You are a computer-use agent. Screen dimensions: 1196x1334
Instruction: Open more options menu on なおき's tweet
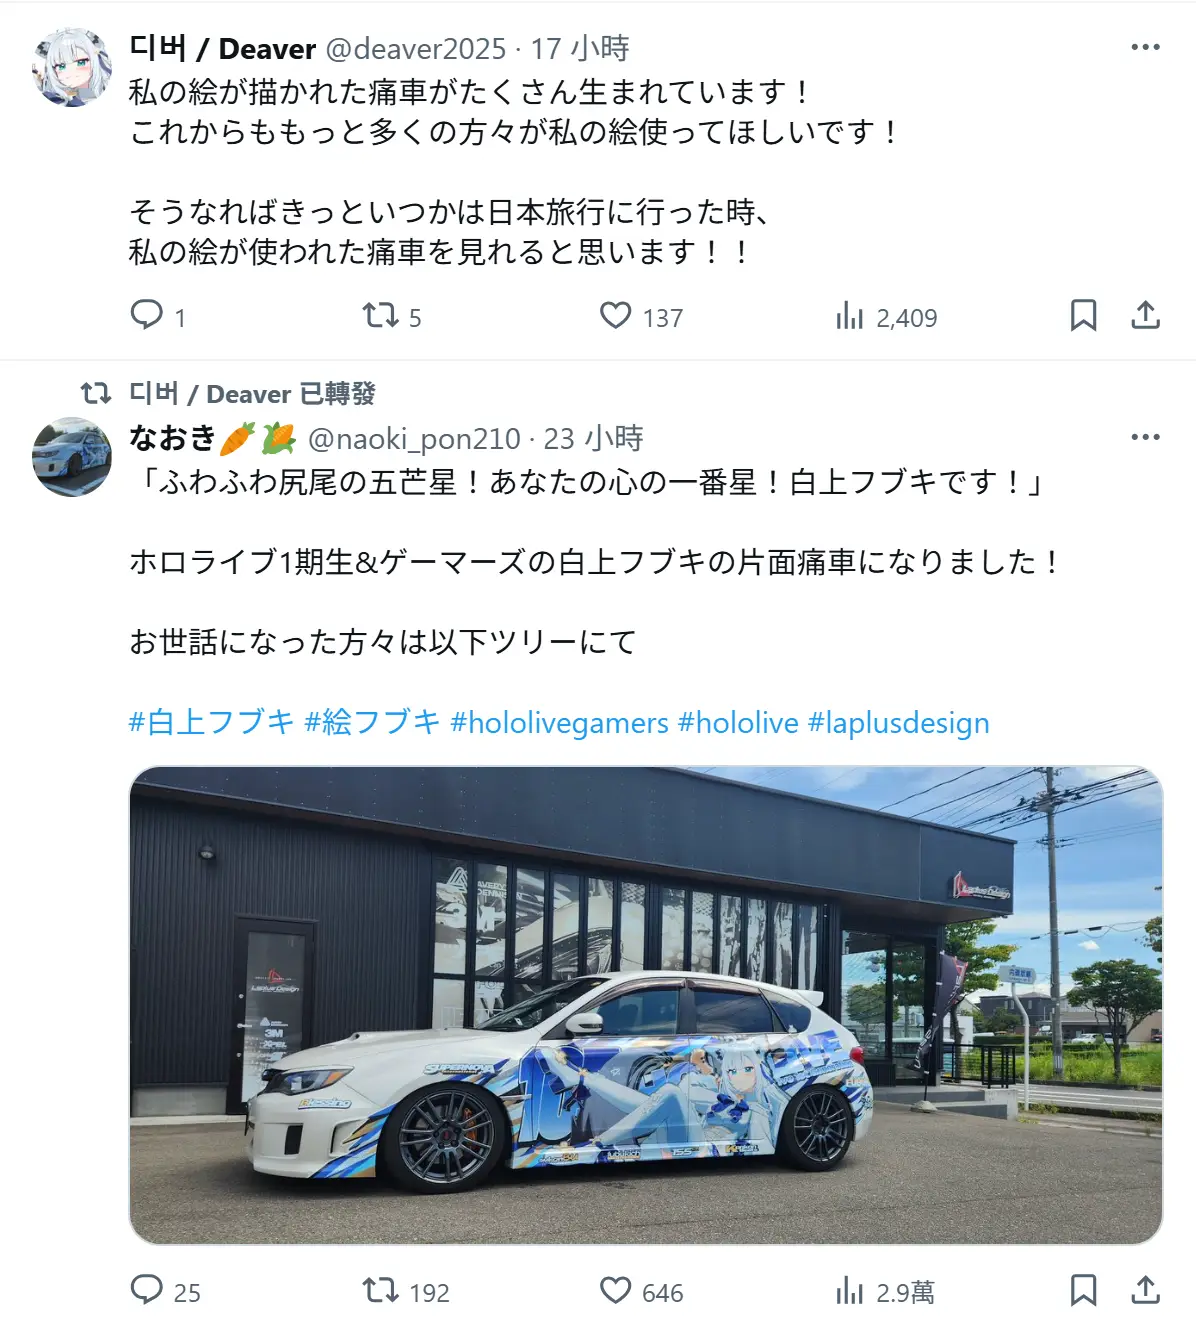pyautogui.click(x=1145, y=437)
